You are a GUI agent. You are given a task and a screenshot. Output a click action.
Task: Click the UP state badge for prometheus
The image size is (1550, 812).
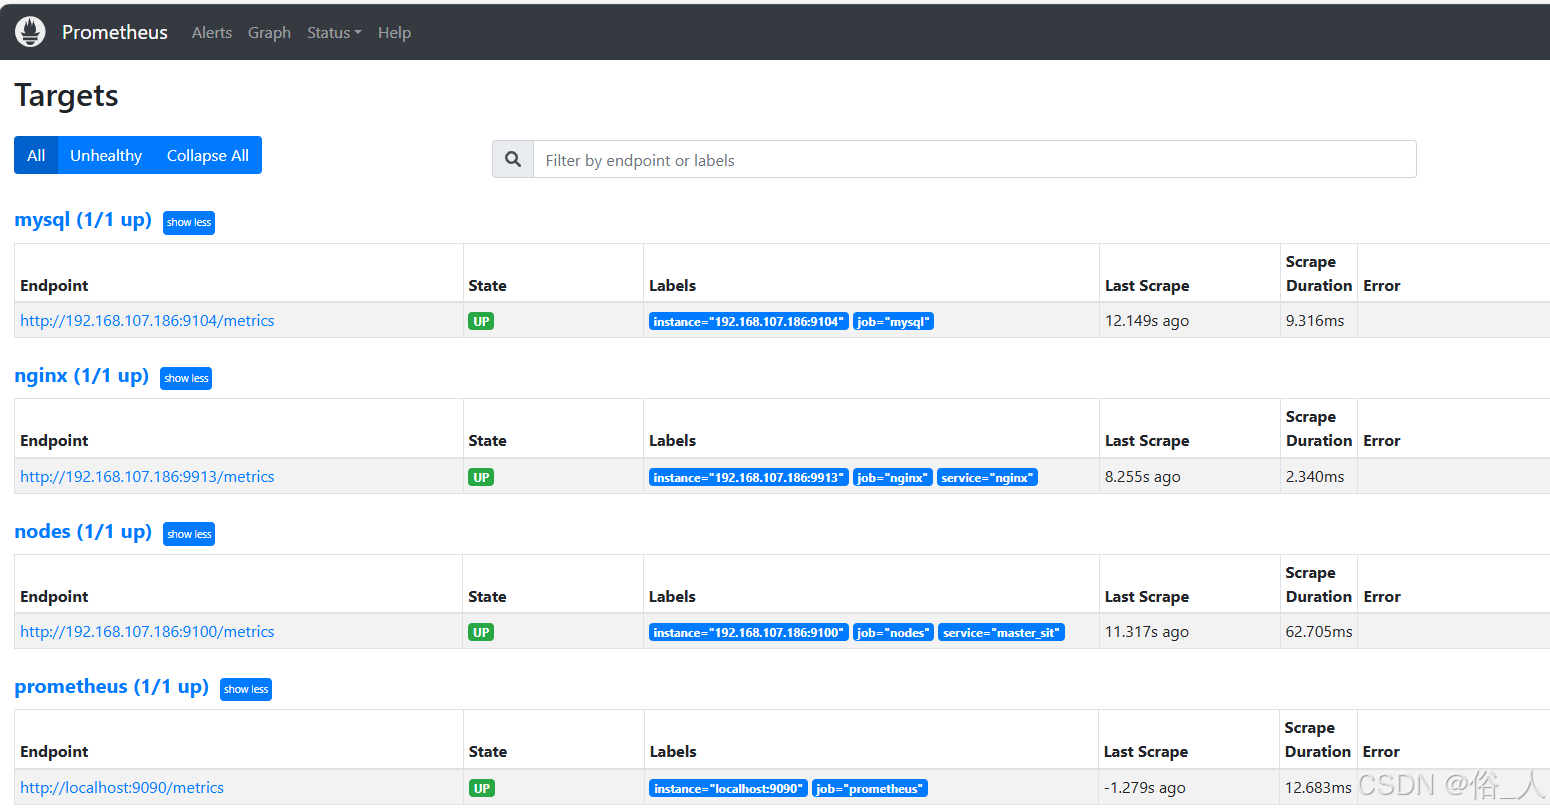tap(481, 788)
